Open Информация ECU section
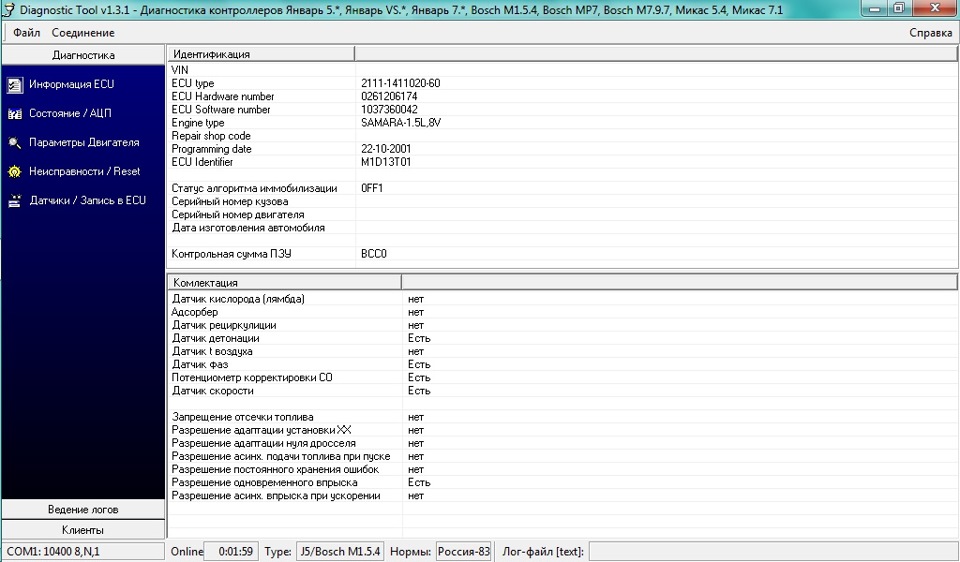 (72, 84)
